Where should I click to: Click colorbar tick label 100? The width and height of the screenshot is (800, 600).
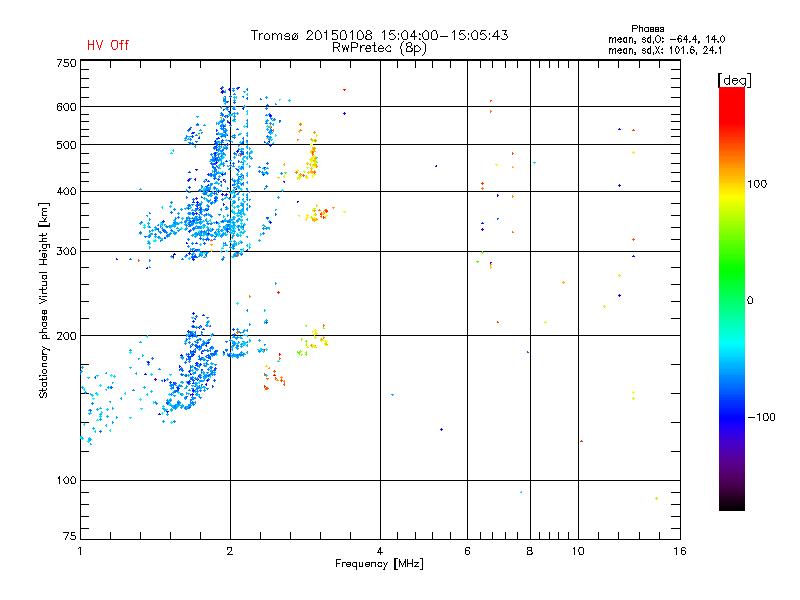757,184
